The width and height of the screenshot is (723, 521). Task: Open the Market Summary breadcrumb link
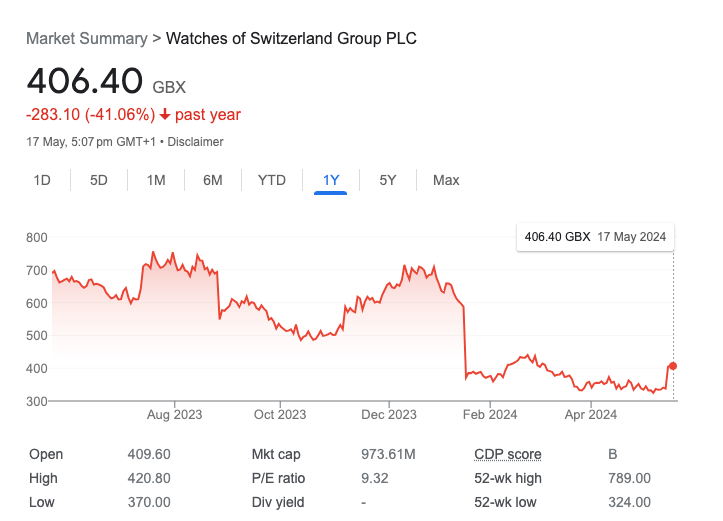pyautogui.click(x=86, y=39)
